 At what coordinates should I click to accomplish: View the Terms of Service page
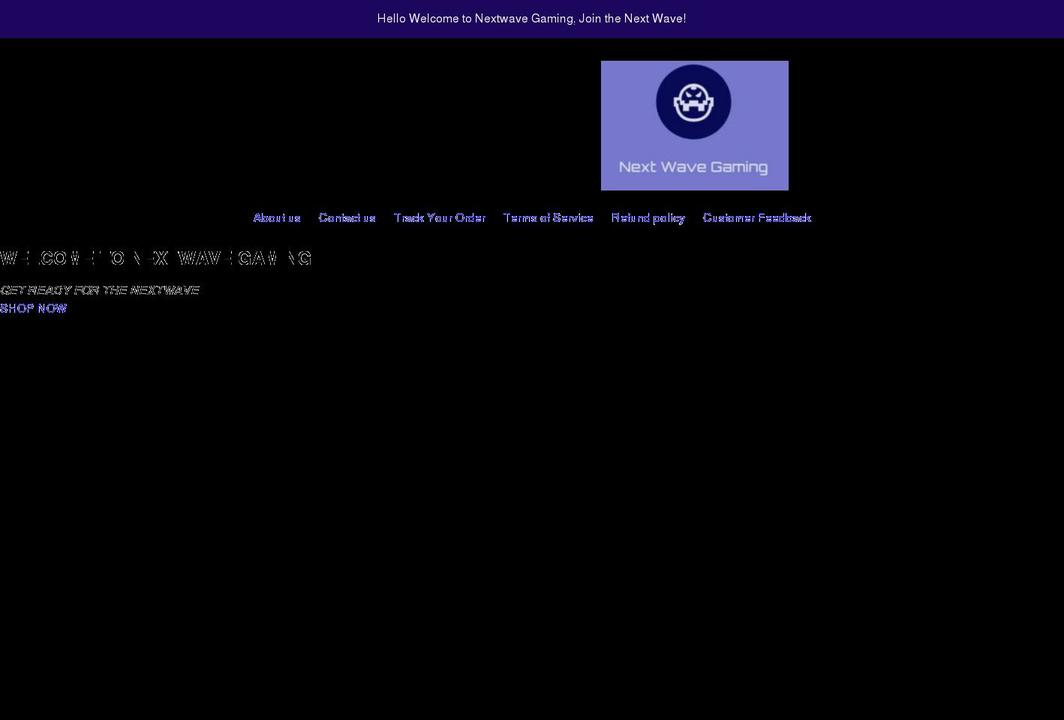(x=549, y=216)
